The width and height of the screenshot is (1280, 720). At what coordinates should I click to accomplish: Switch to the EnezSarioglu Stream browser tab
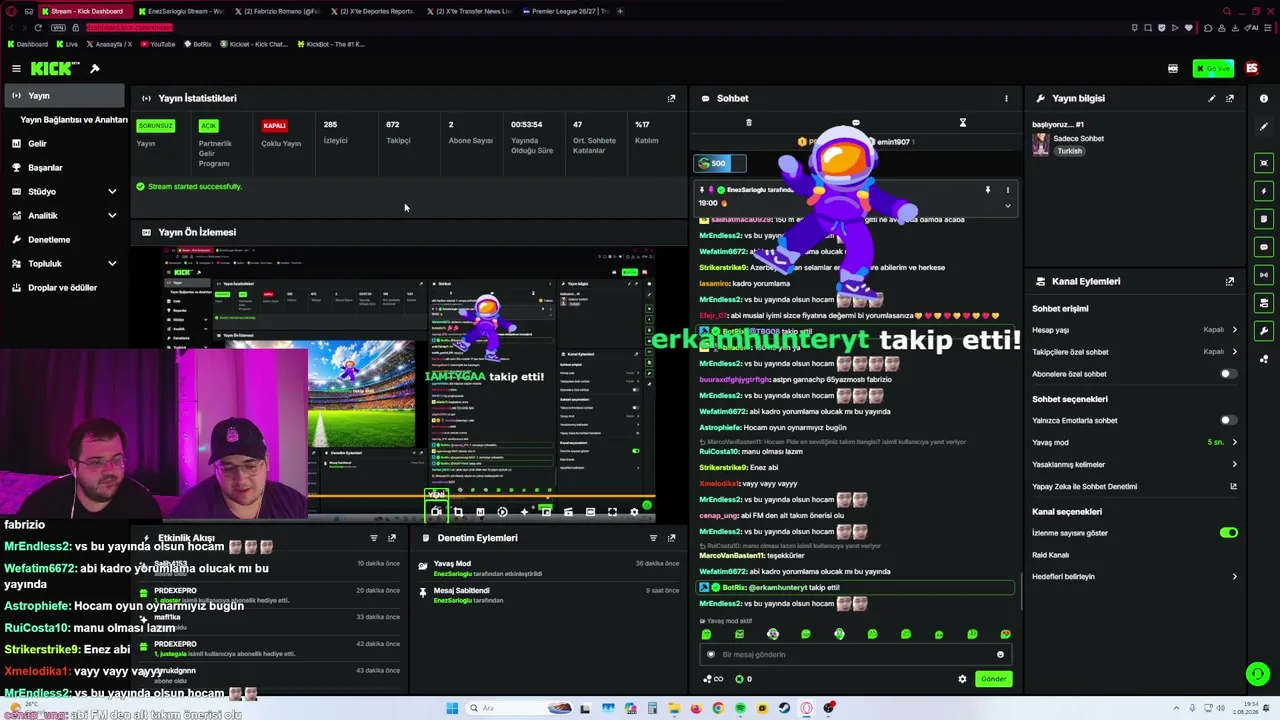180,11
